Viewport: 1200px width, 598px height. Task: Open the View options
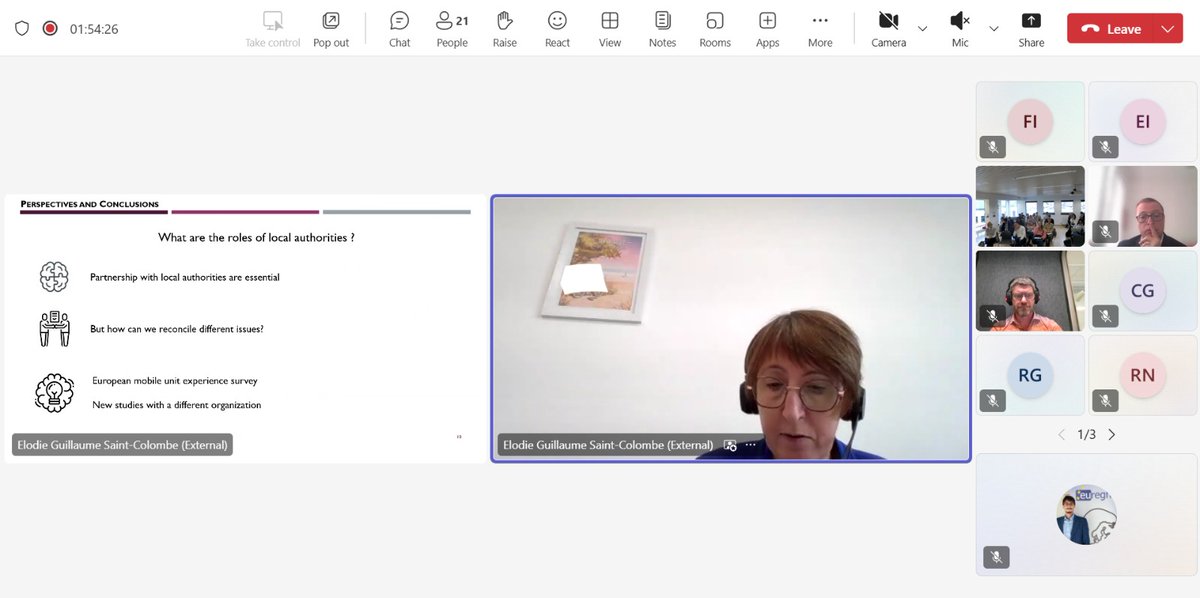tap(610, 27)
